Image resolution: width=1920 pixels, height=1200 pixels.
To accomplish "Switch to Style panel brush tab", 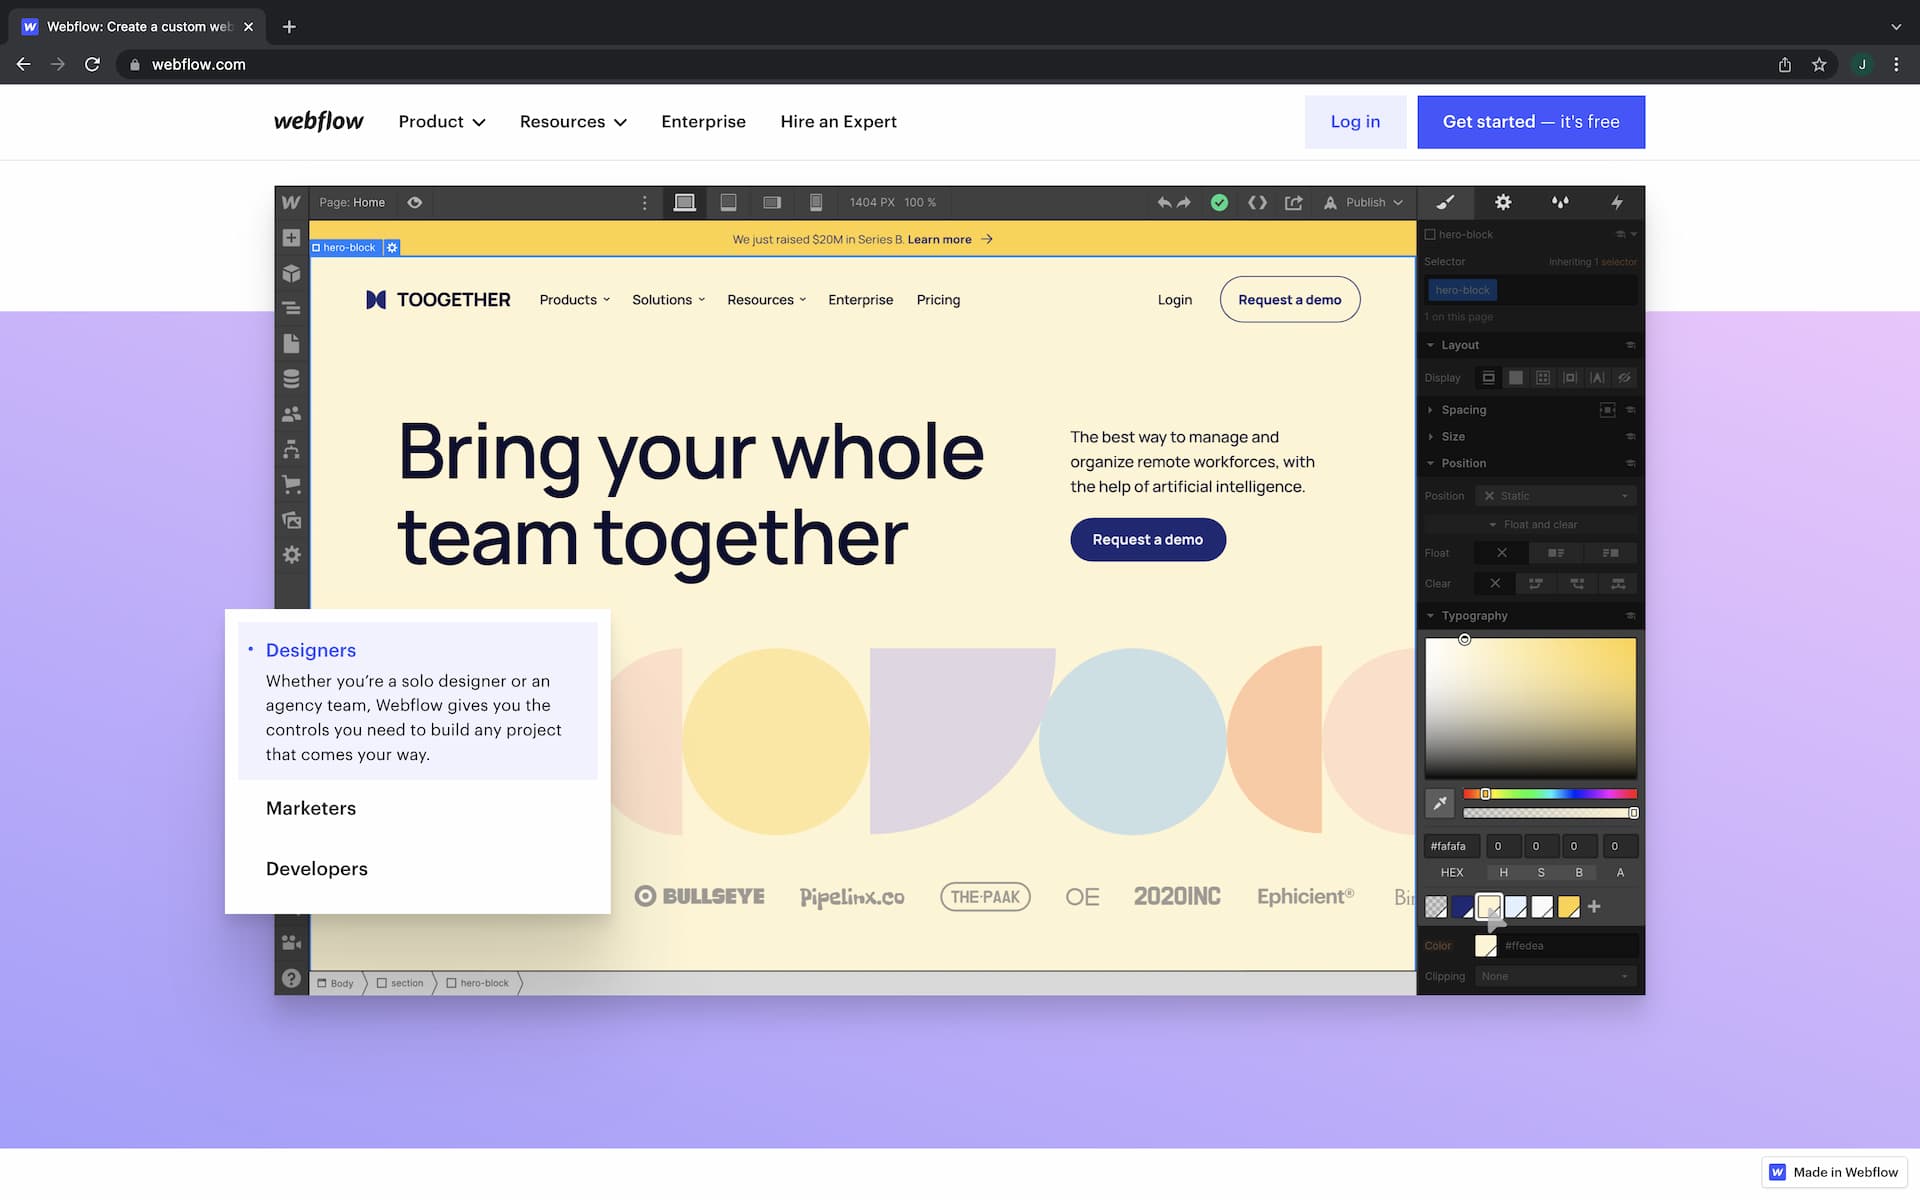I will (1446, 202).
